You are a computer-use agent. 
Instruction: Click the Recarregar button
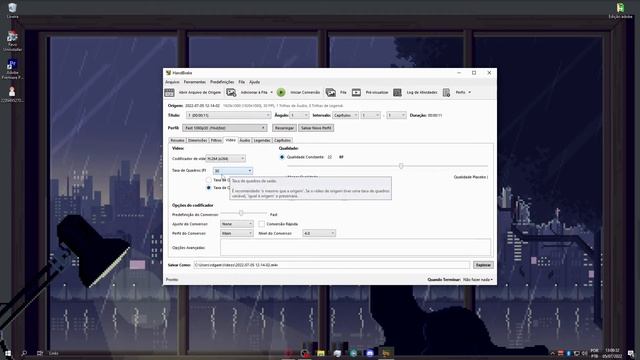tap(284, 128)
